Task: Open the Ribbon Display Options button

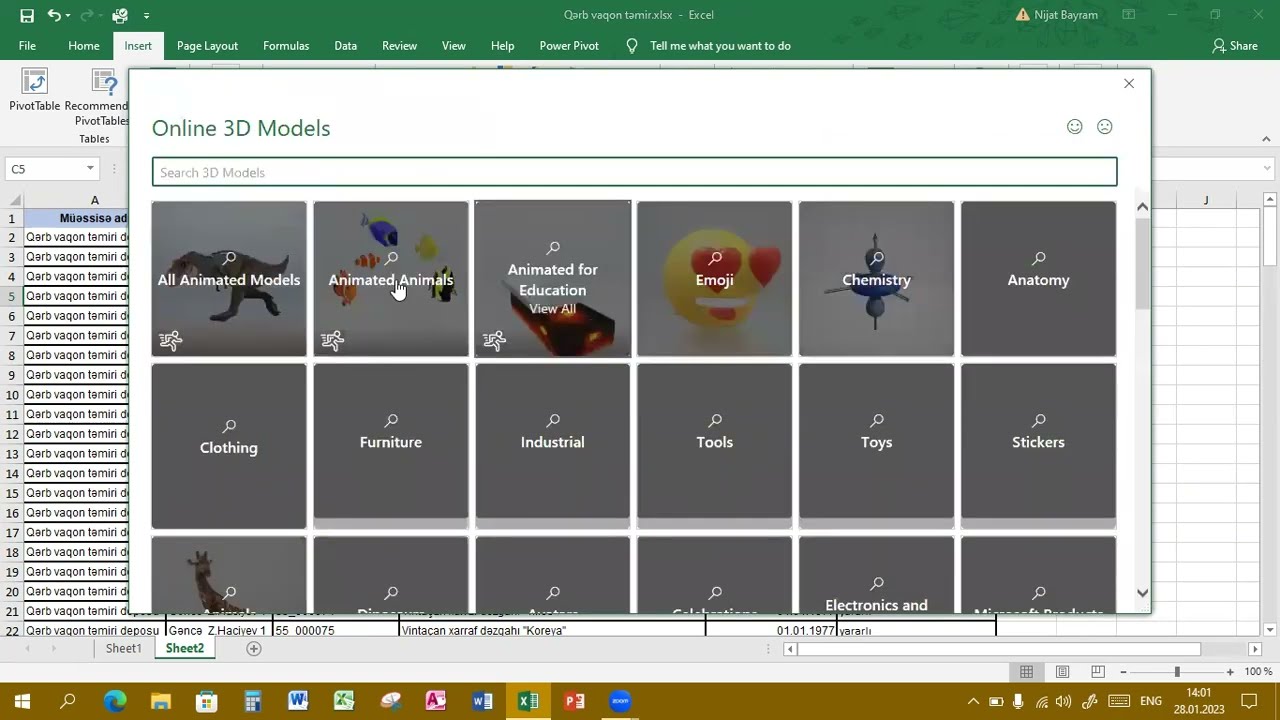Action: coord(1128,15)
